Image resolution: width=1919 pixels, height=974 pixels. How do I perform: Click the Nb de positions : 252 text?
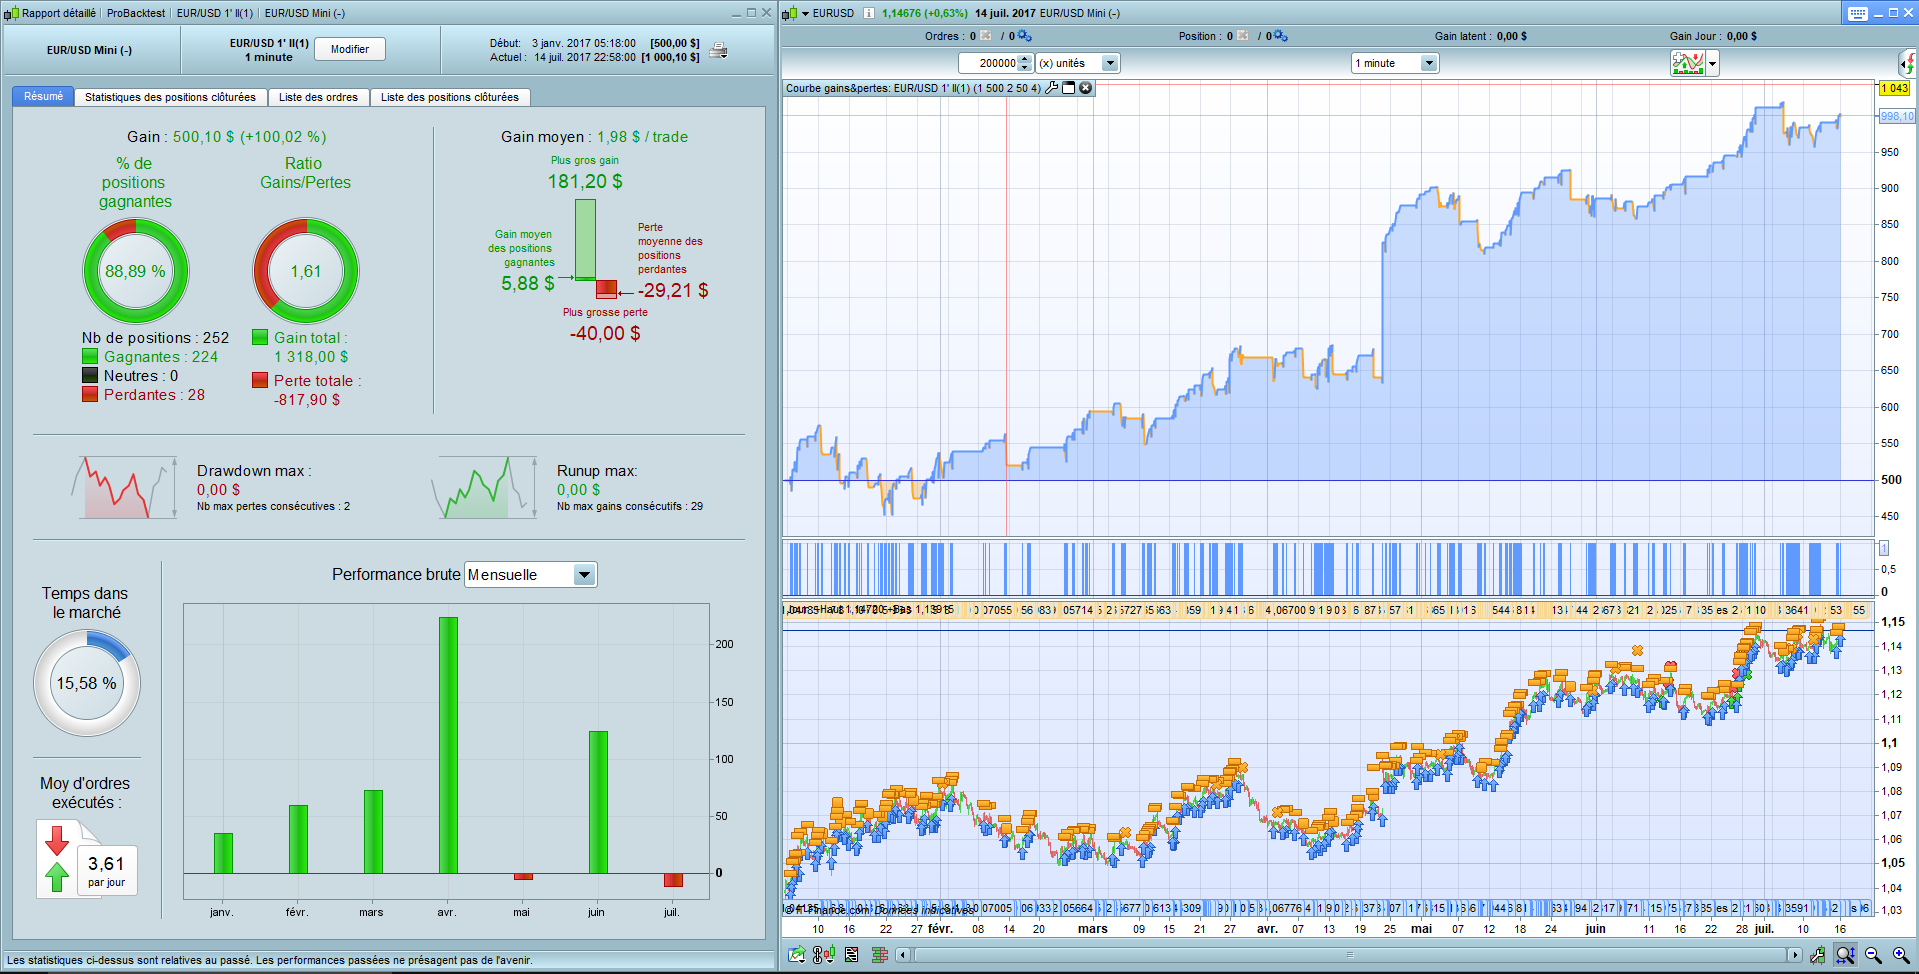[156, 338]
